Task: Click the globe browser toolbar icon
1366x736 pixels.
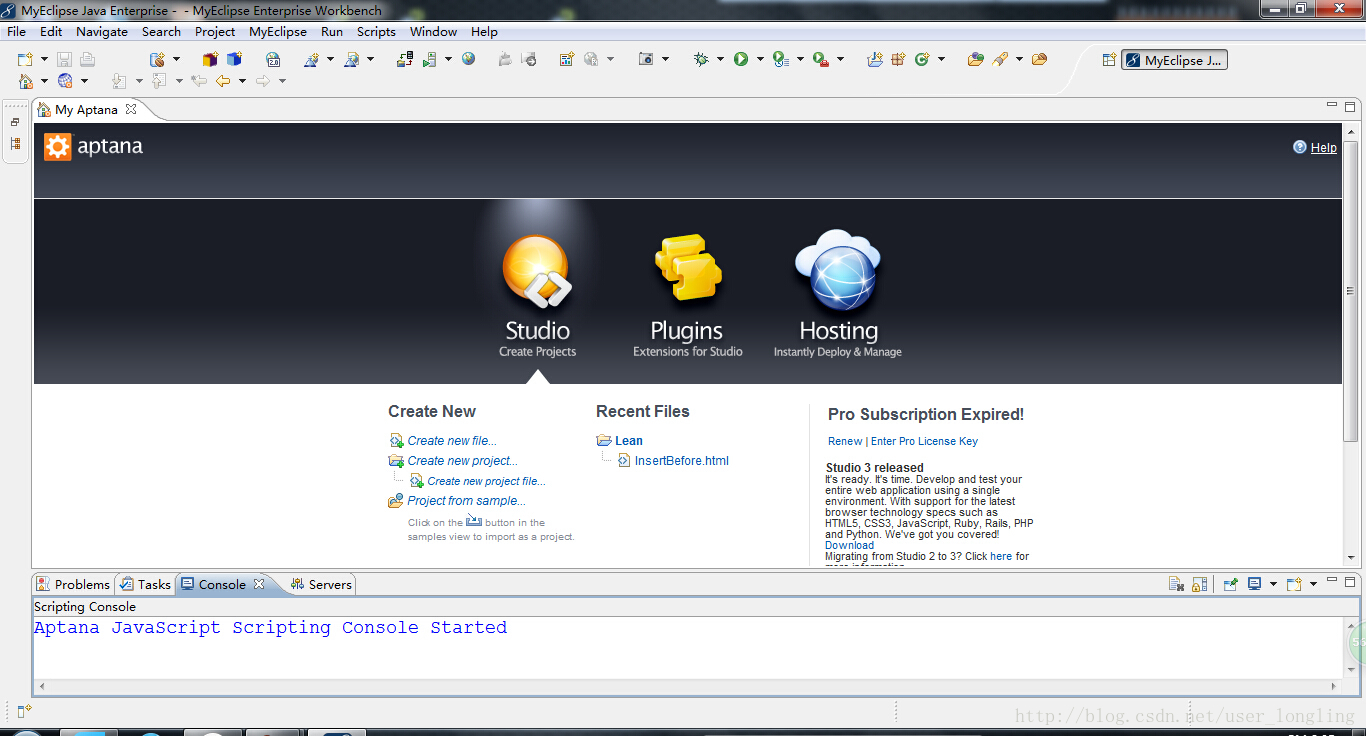Action: pyautogui.click(x=468, y=59)
